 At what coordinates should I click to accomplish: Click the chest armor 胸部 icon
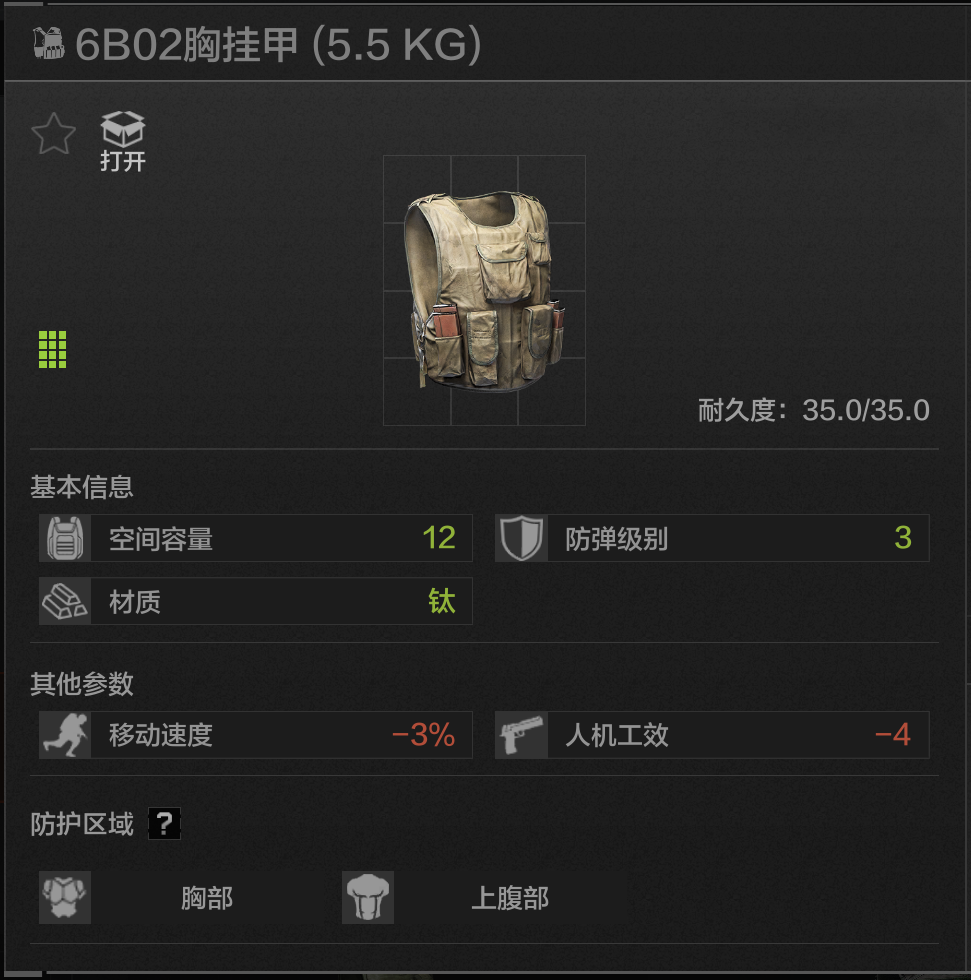click(65, 898)
